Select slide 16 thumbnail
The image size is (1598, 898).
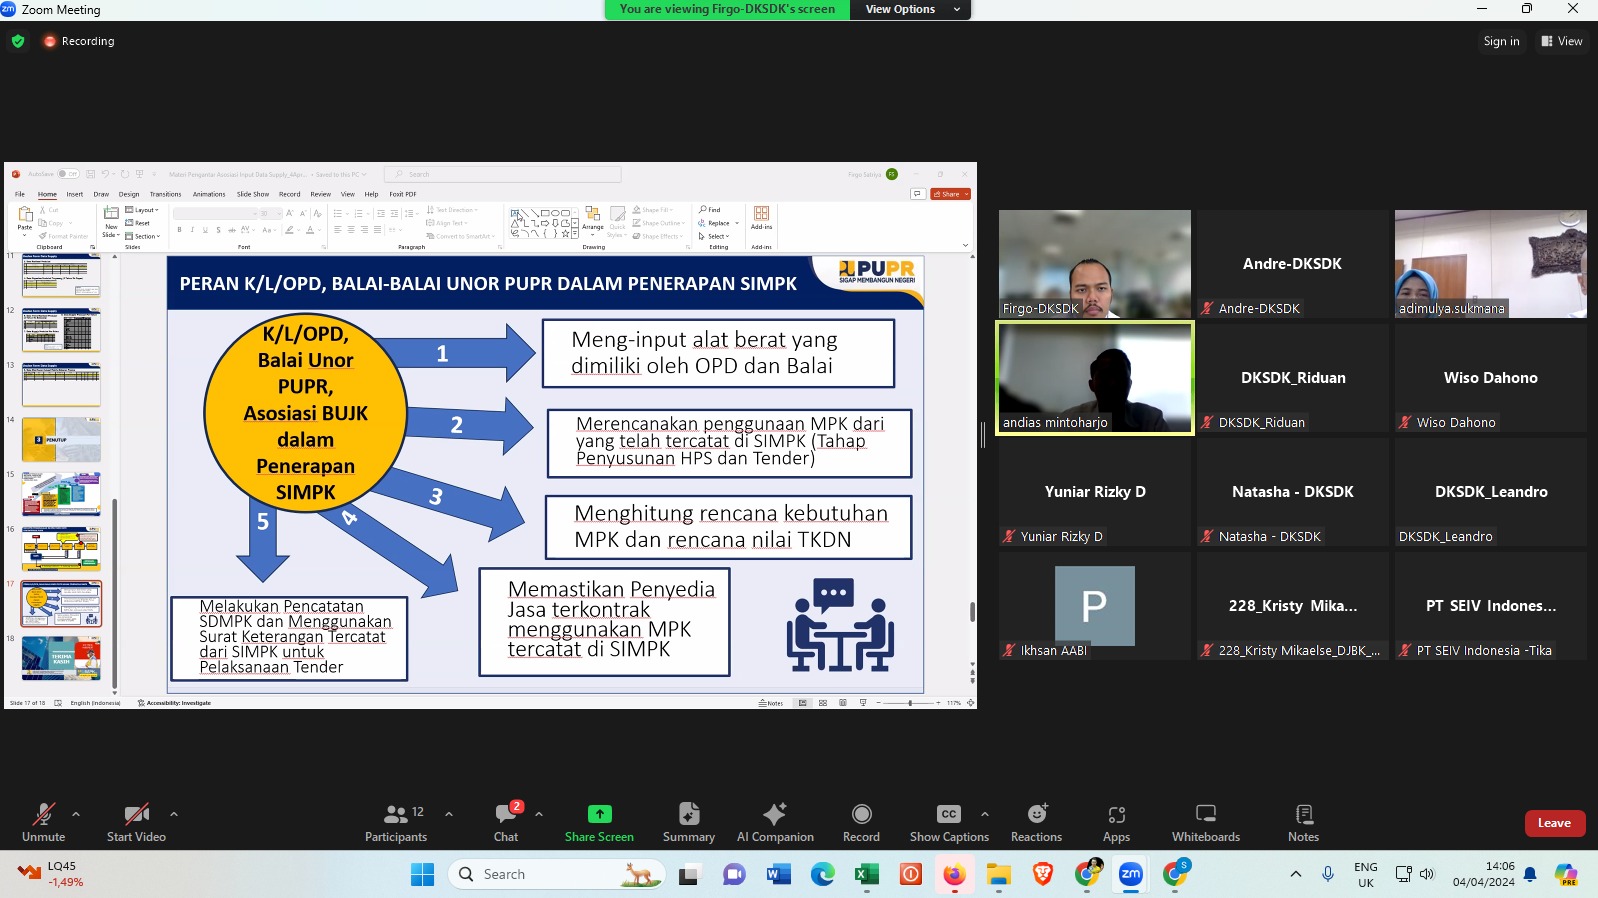(x=61, y=549)
